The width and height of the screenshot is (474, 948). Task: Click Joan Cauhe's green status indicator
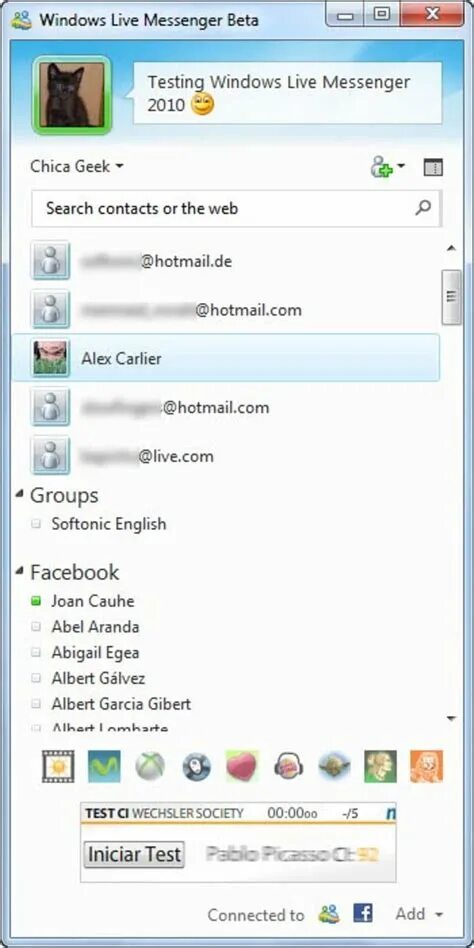pos(36,601)
